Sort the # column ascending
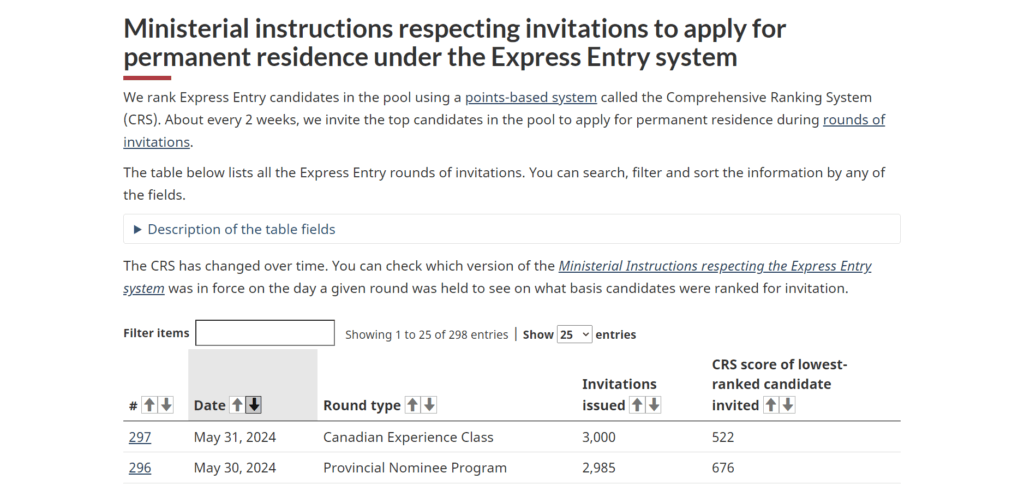 pyautogui.click(x=149, y=405)
